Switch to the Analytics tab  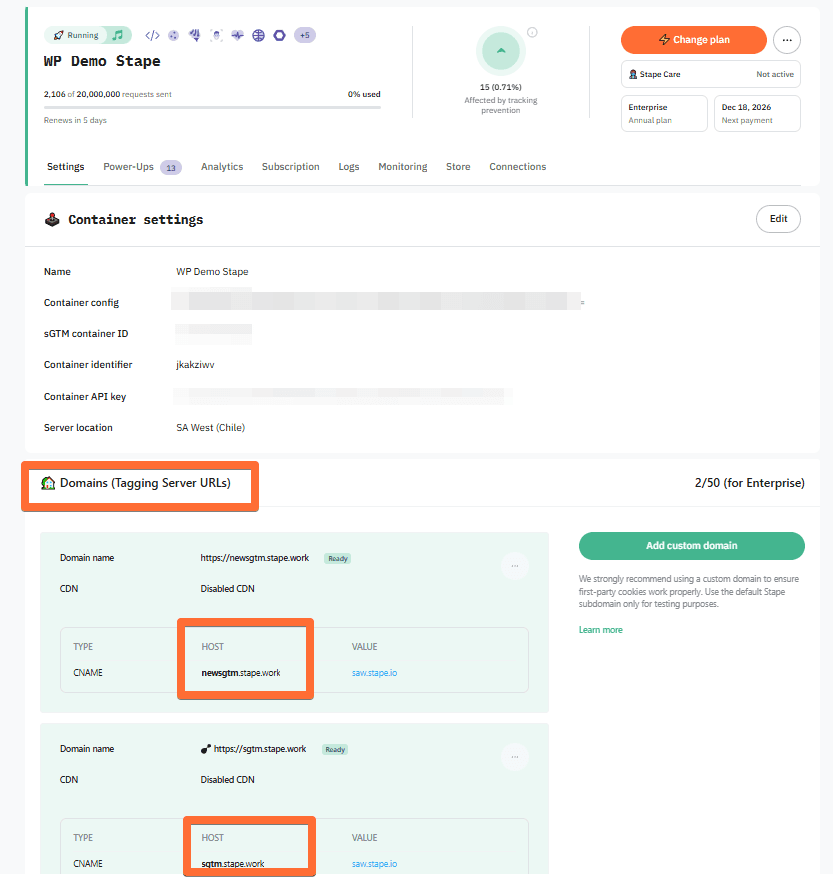tap(222, 166)
